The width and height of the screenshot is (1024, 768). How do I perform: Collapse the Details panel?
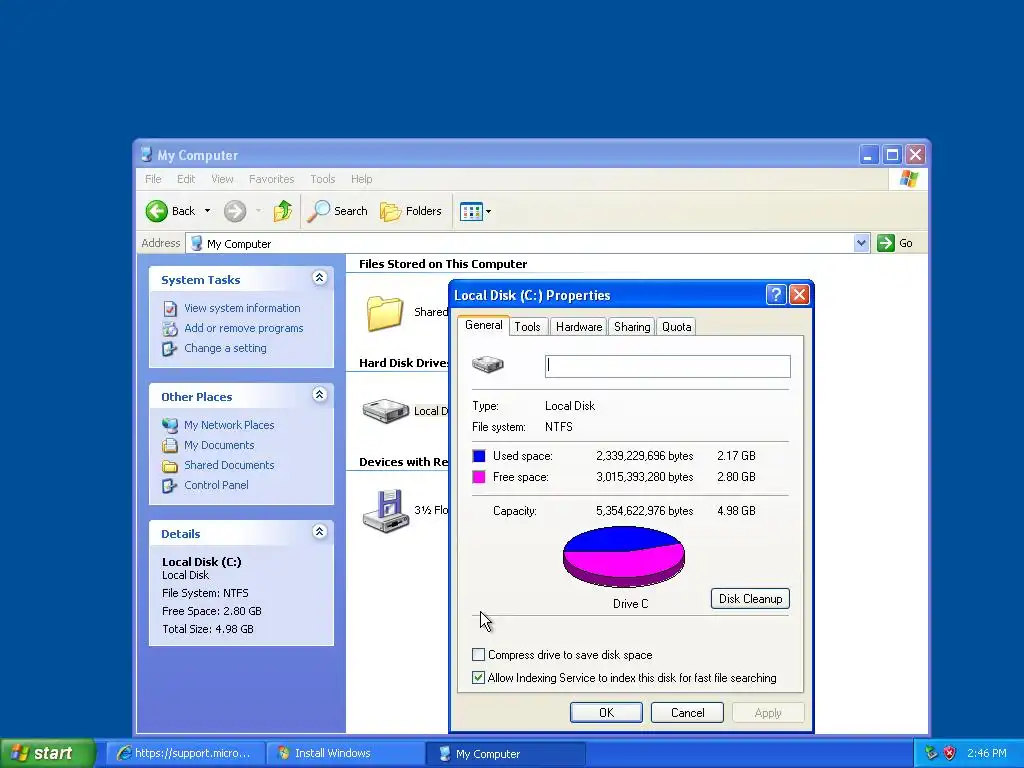319,532
